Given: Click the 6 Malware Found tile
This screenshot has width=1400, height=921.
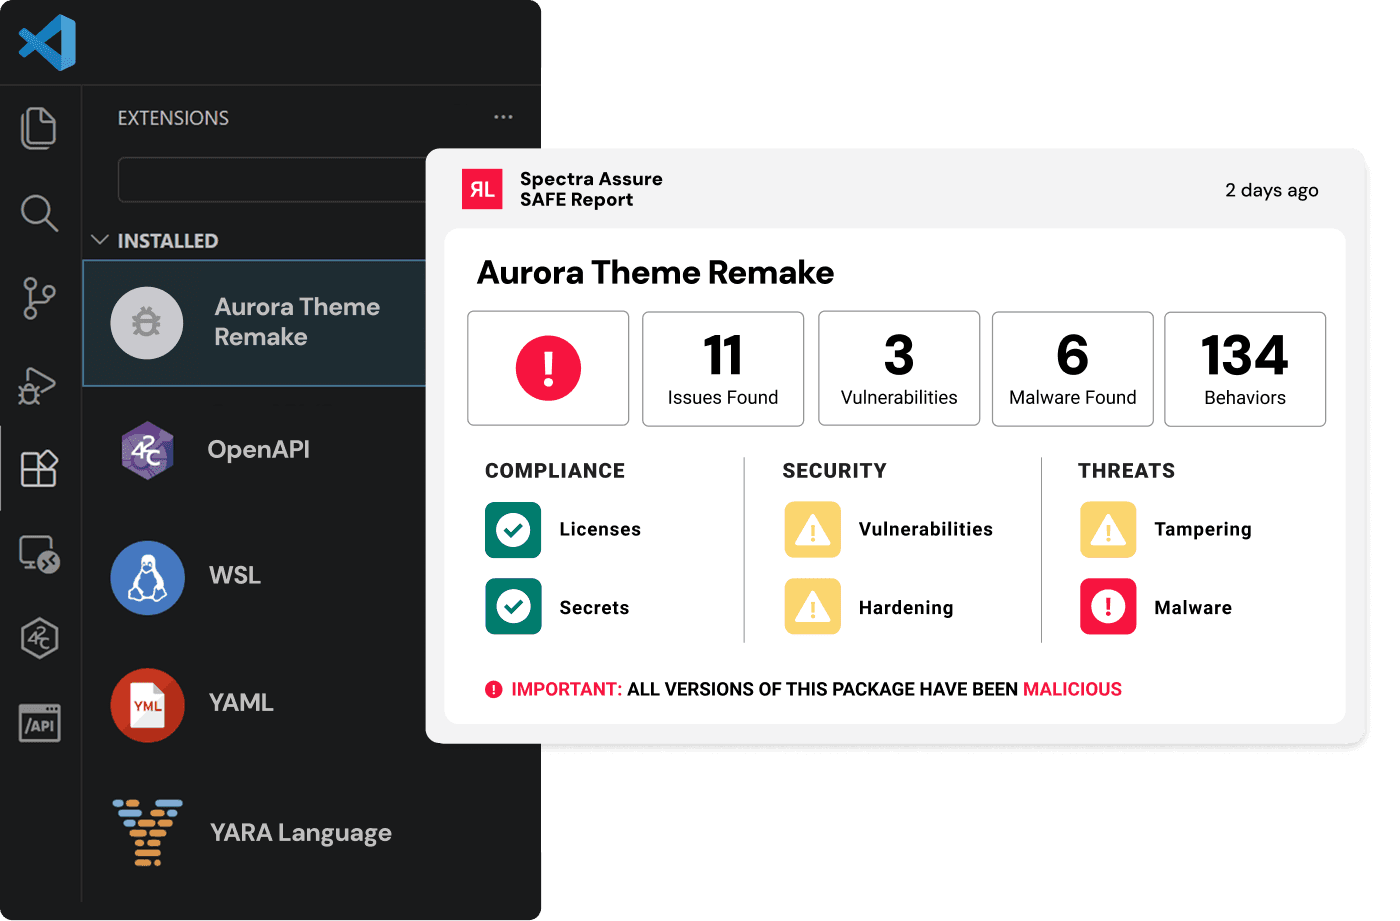Looking at the screenshot, I should coord(1072,369).
